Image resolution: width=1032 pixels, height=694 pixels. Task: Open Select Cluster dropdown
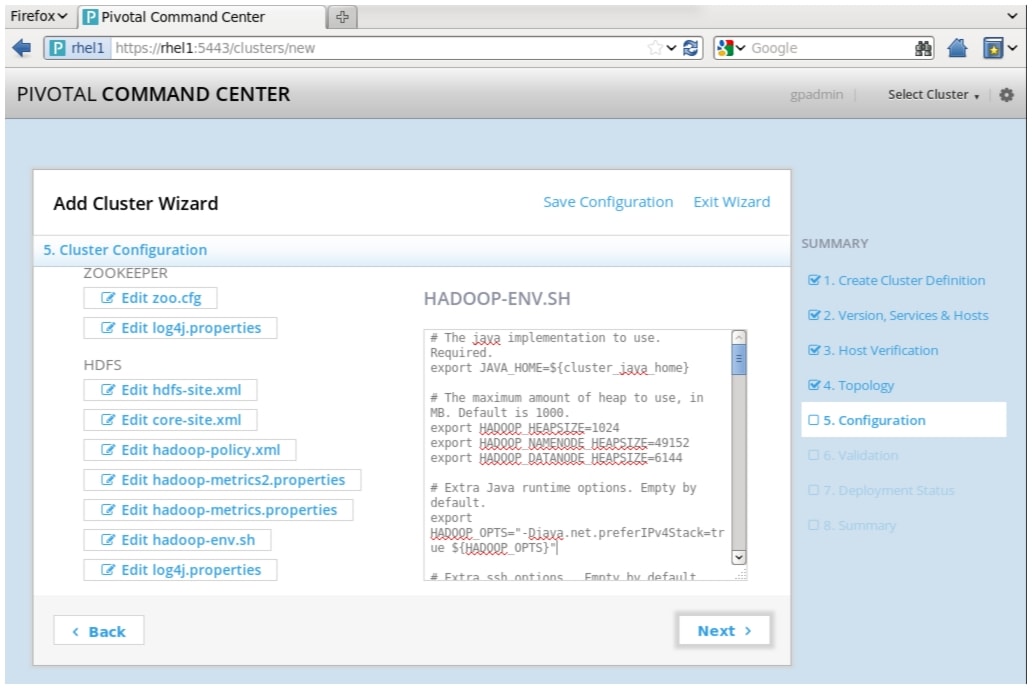click(933, 95)
